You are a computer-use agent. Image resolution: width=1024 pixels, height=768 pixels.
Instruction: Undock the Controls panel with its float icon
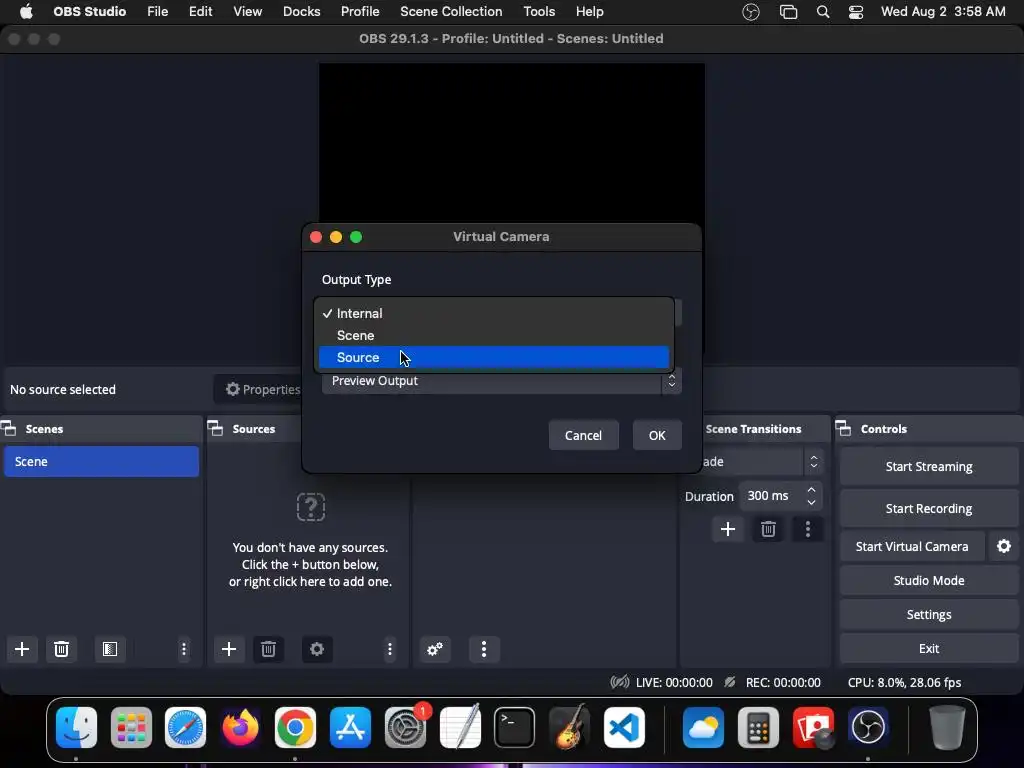pos(844,429)
